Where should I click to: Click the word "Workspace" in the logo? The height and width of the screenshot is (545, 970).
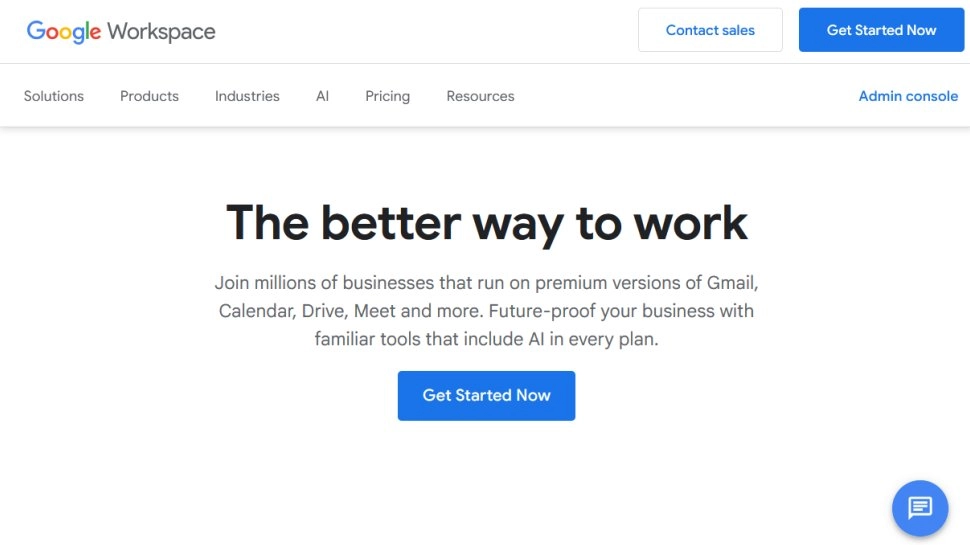coord(161,31)
